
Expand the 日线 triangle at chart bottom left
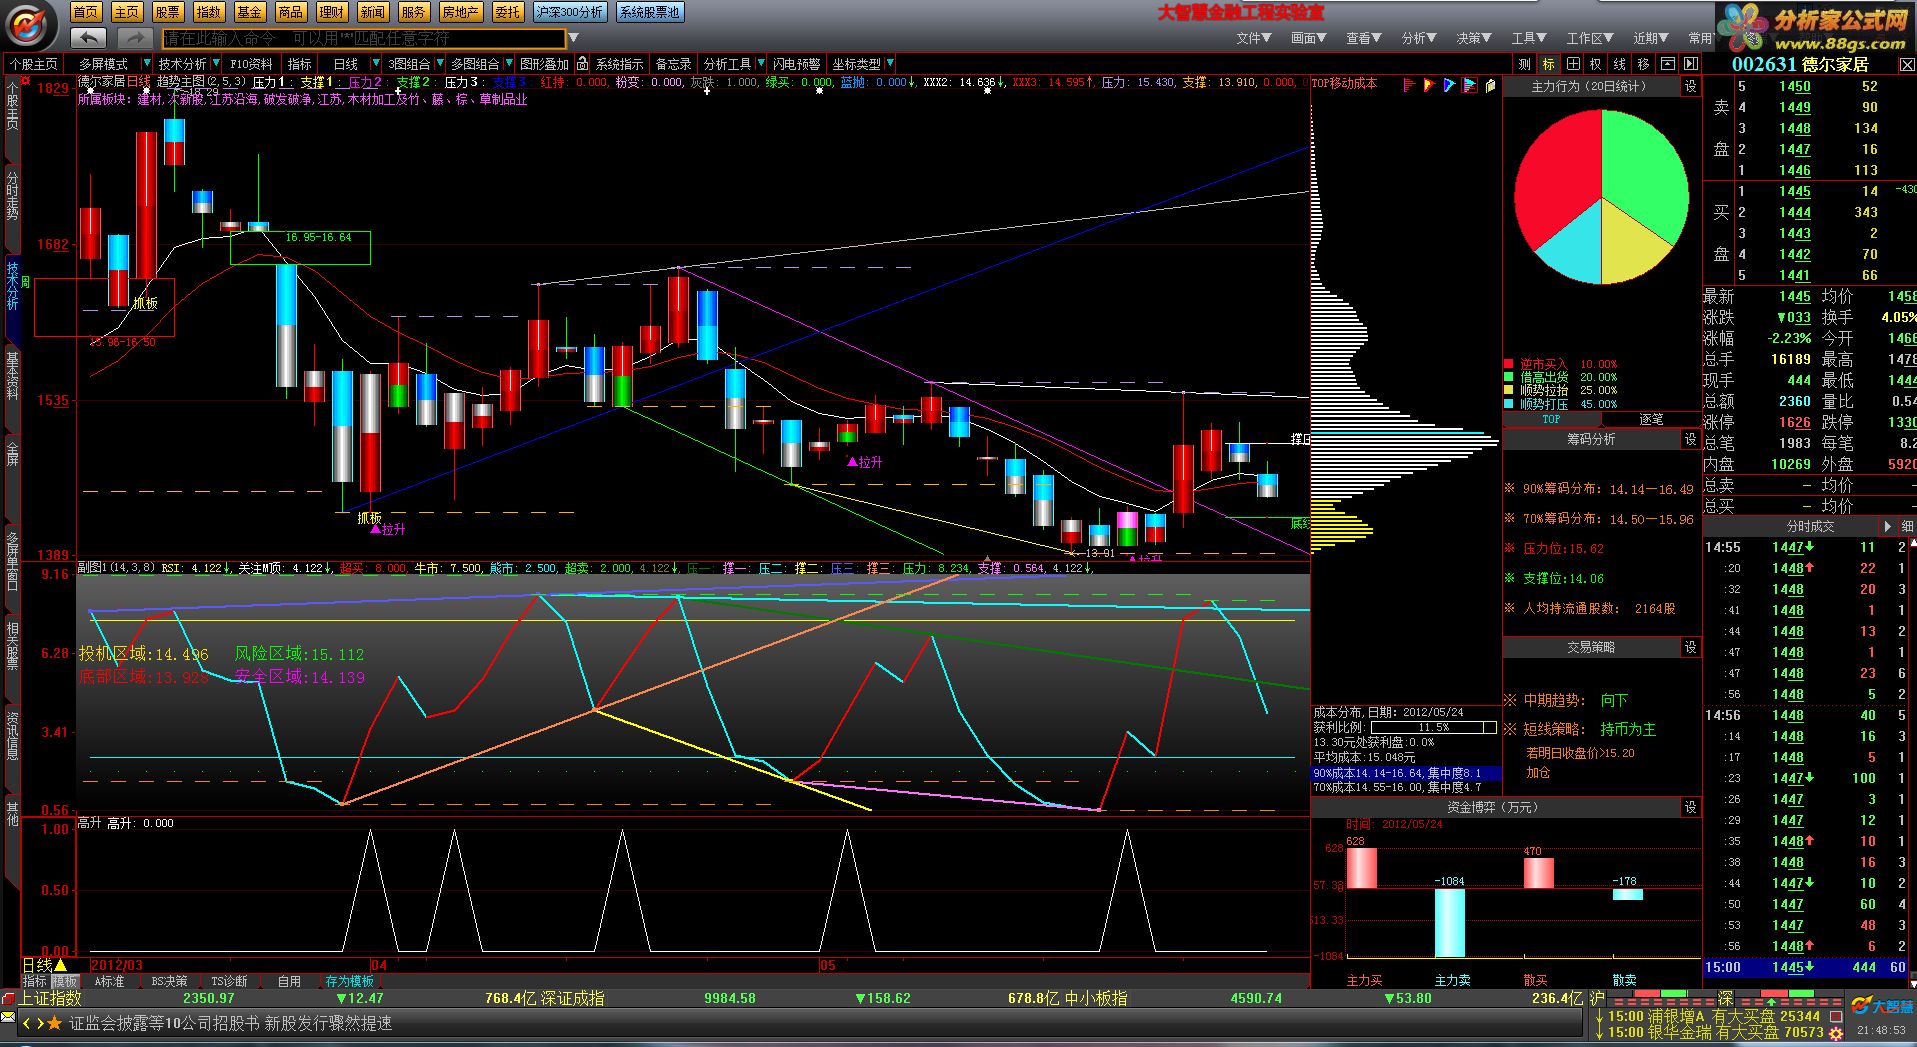point(60,965)
